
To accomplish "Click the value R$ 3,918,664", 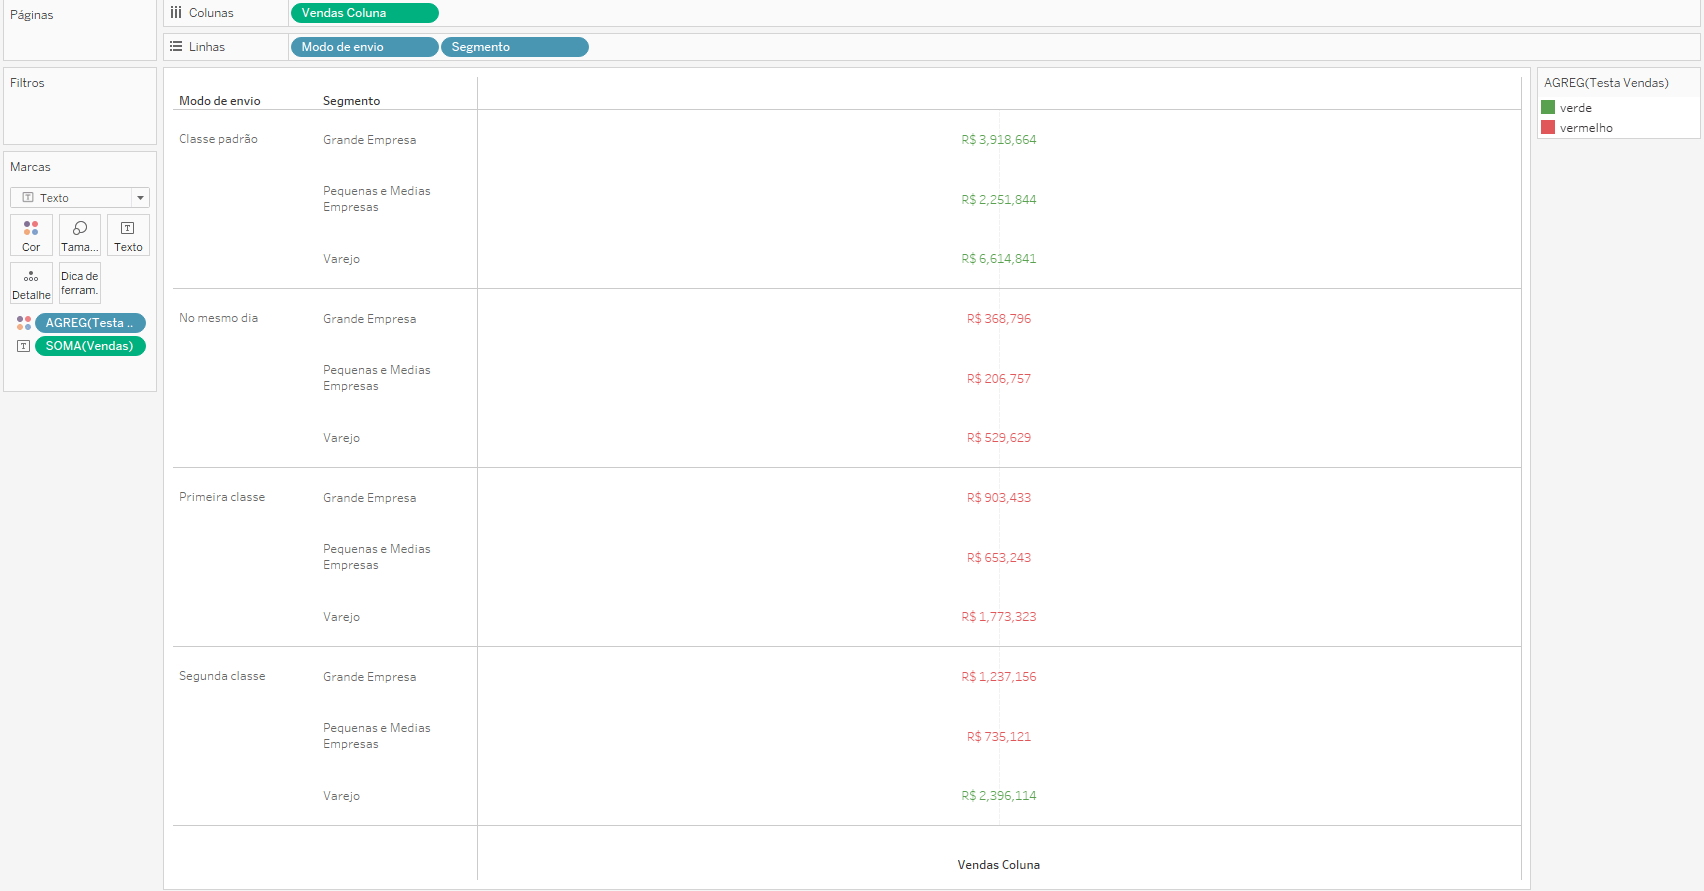I will click(x=999, y=140).
